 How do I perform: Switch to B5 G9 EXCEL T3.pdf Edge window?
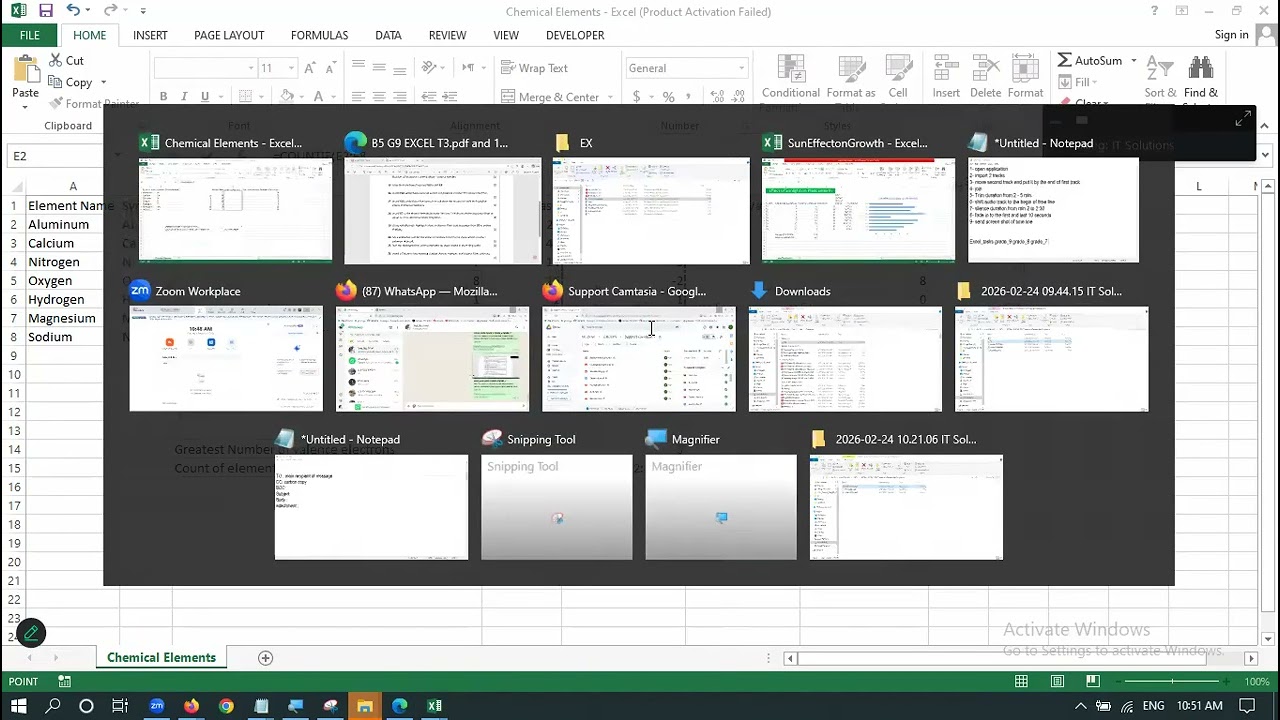pos(442,211)
